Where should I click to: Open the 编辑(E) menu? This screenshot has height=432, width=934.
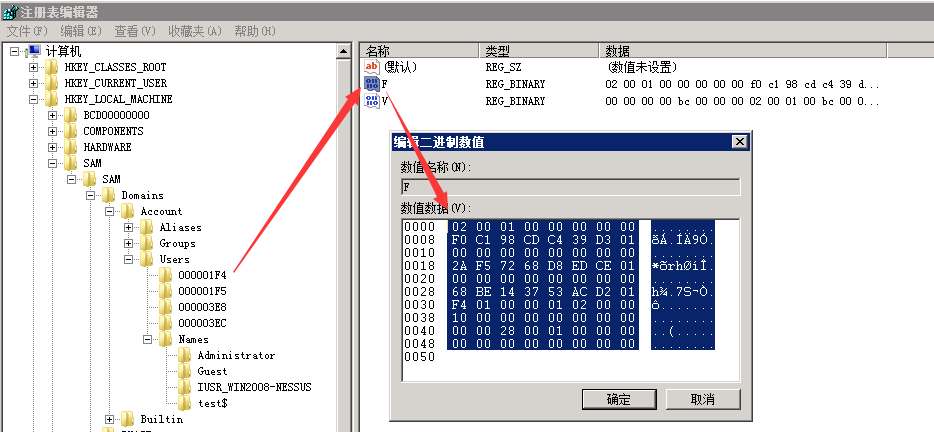pyautogui.click(x=80, y=31)
